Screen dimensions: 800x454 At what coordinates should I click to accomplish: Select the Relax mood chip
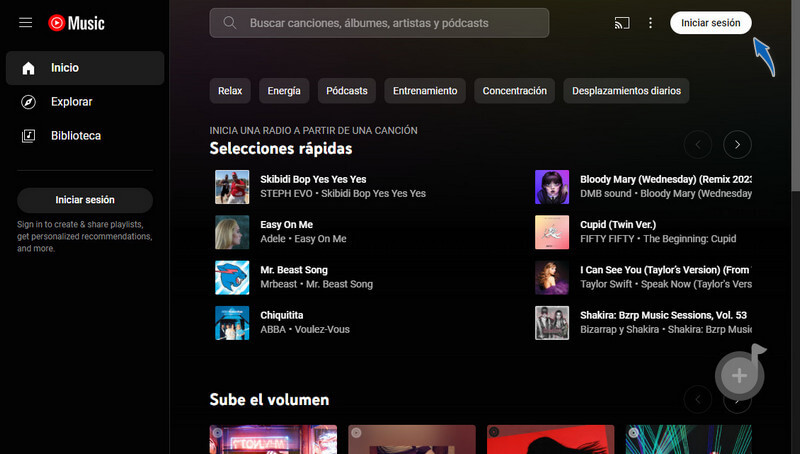pos(230,91)
